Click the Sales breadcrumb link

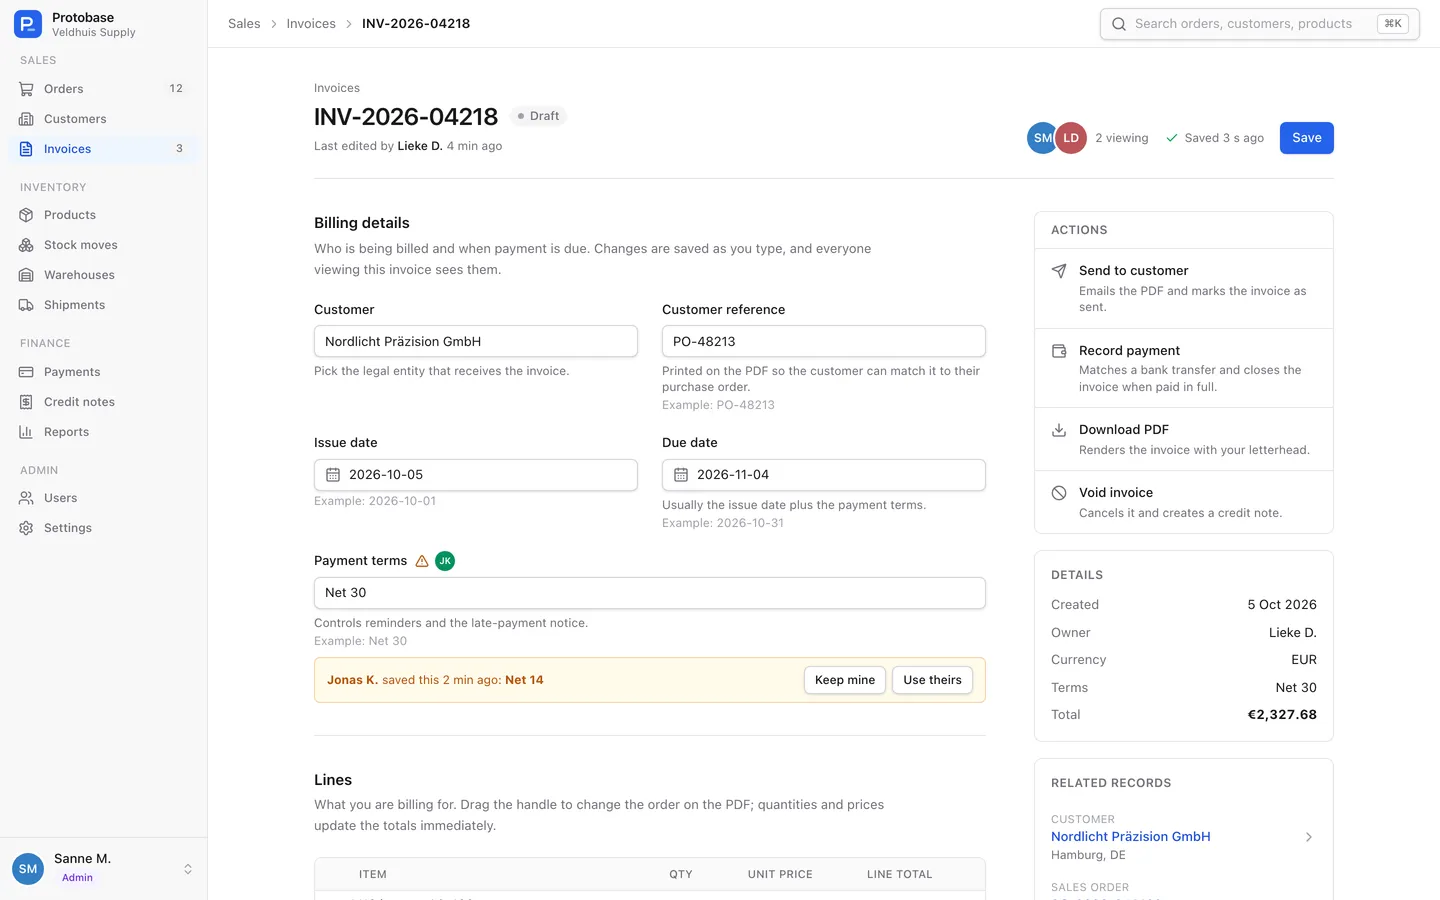[244, 24]
